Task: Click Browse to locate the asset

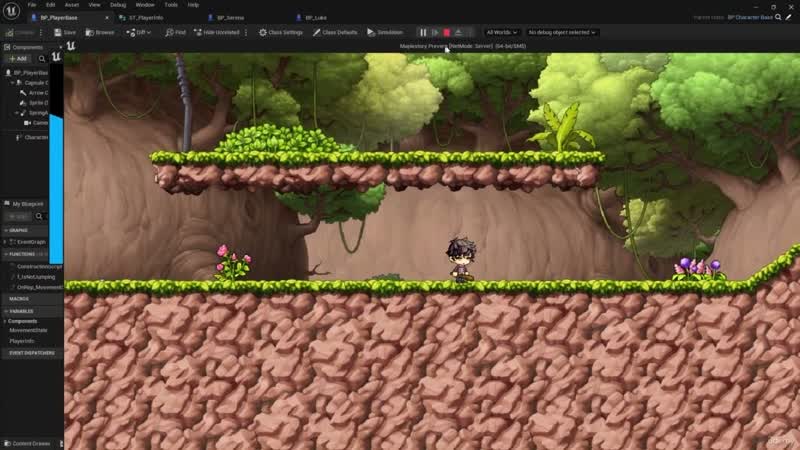Action: pyautogui.click(x=100, y=32)
